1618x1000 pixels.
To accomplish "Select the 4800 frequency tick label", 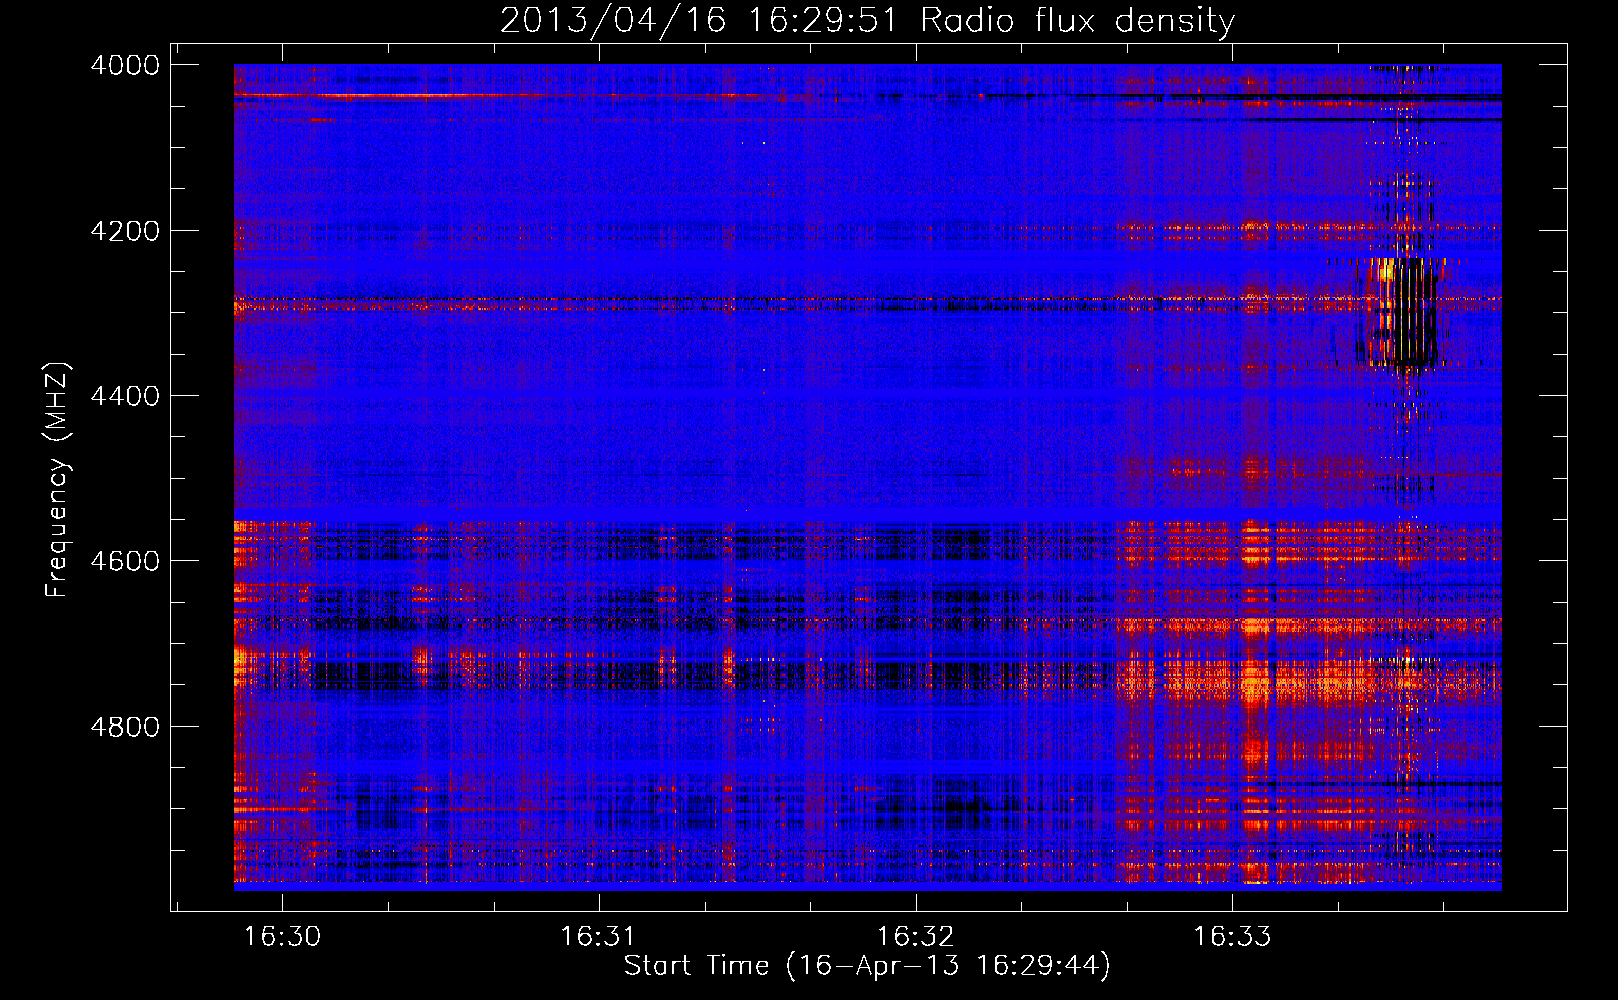I will 125,726.
